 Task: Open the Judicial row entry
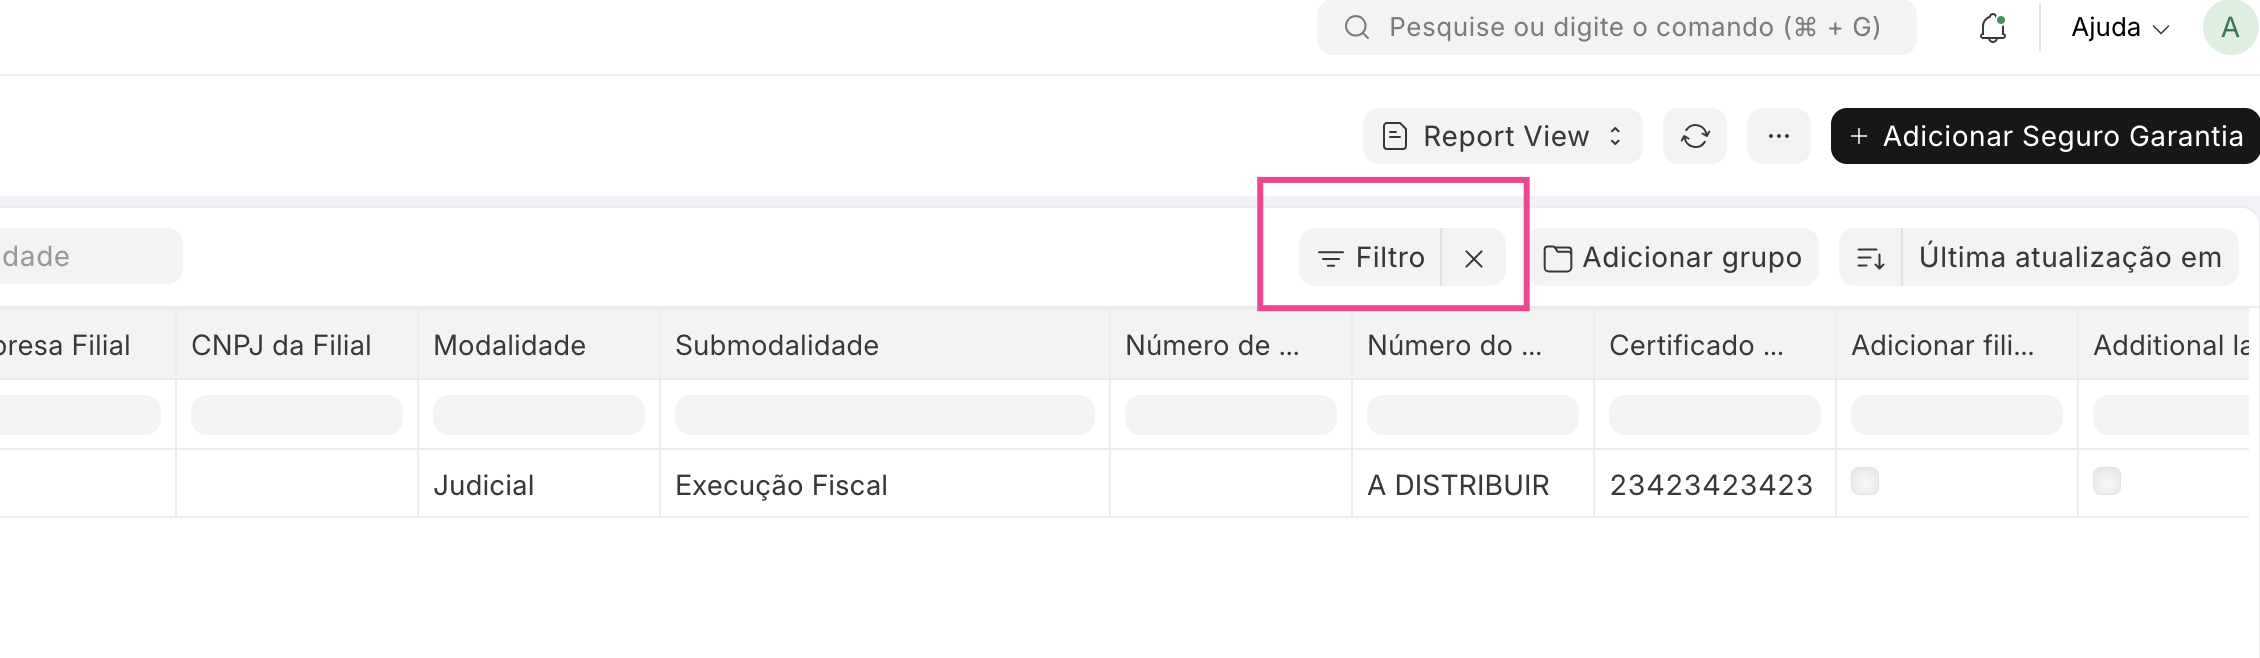click(x=484, y=485)
